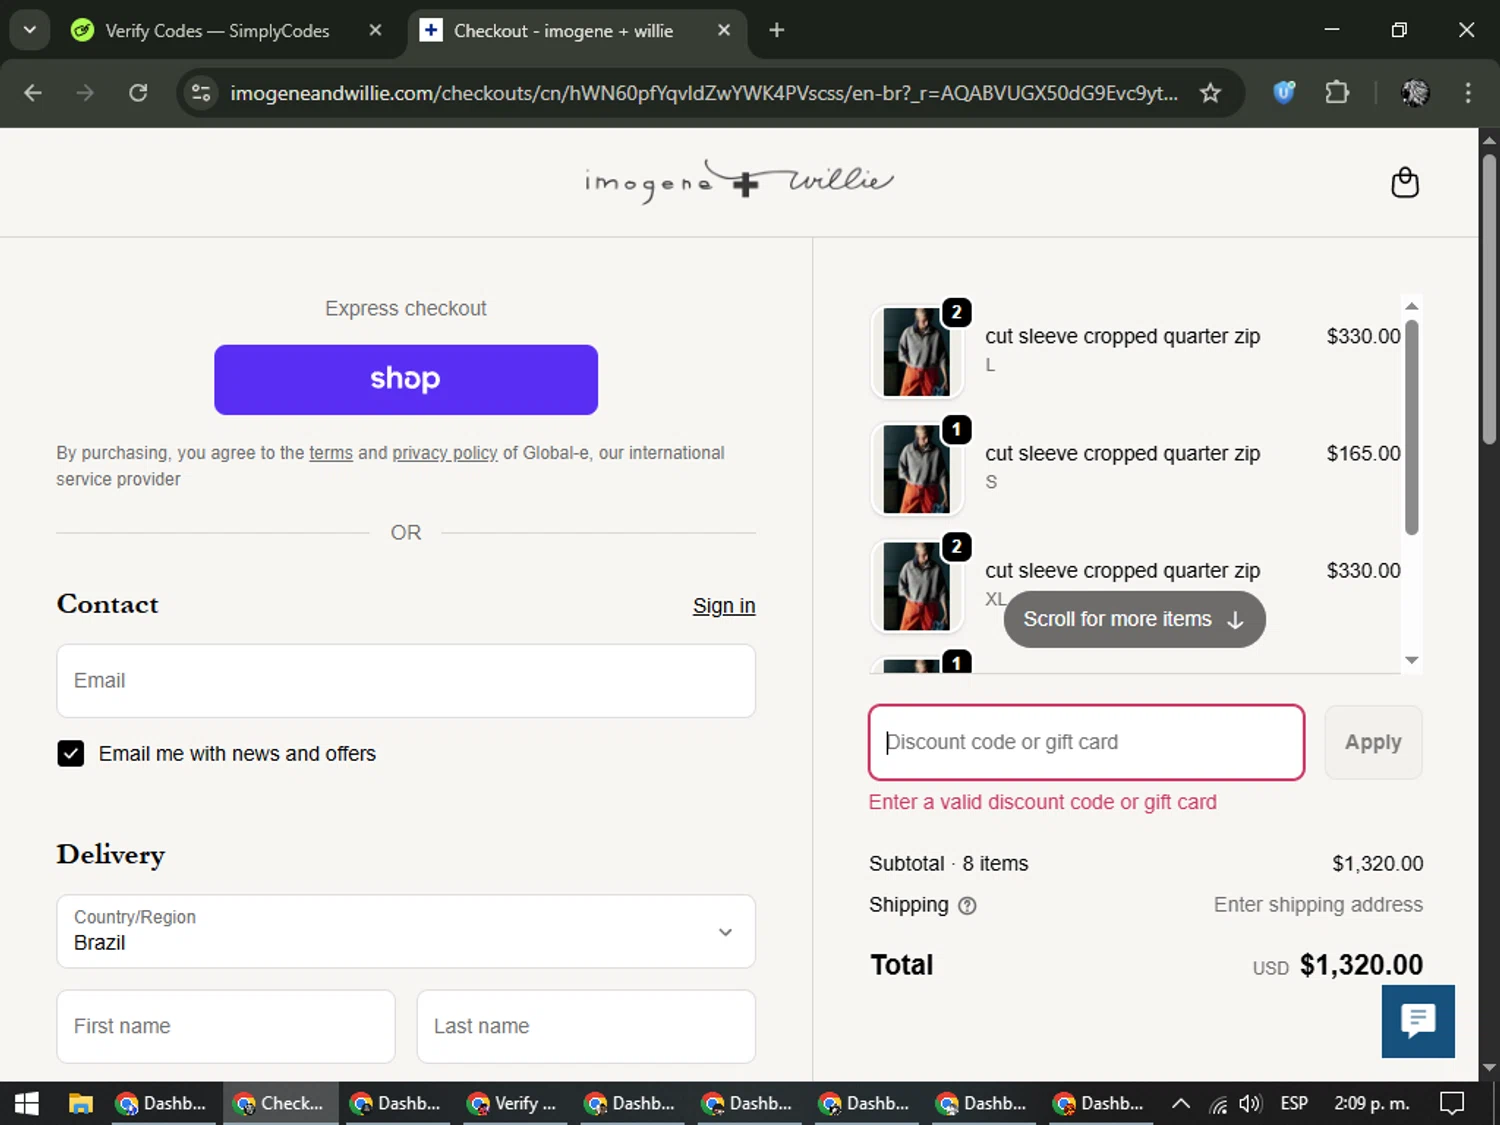Click the shipping help question mark icon

click(x=967, y=906)
